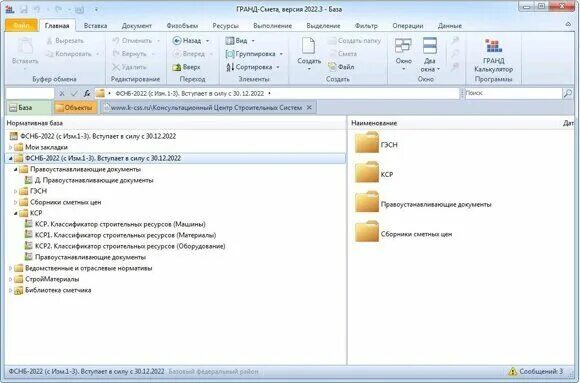The height and width of the screenshot is (383, 580).
Task: Click the magnifier search icon
Action: [567, 94]
